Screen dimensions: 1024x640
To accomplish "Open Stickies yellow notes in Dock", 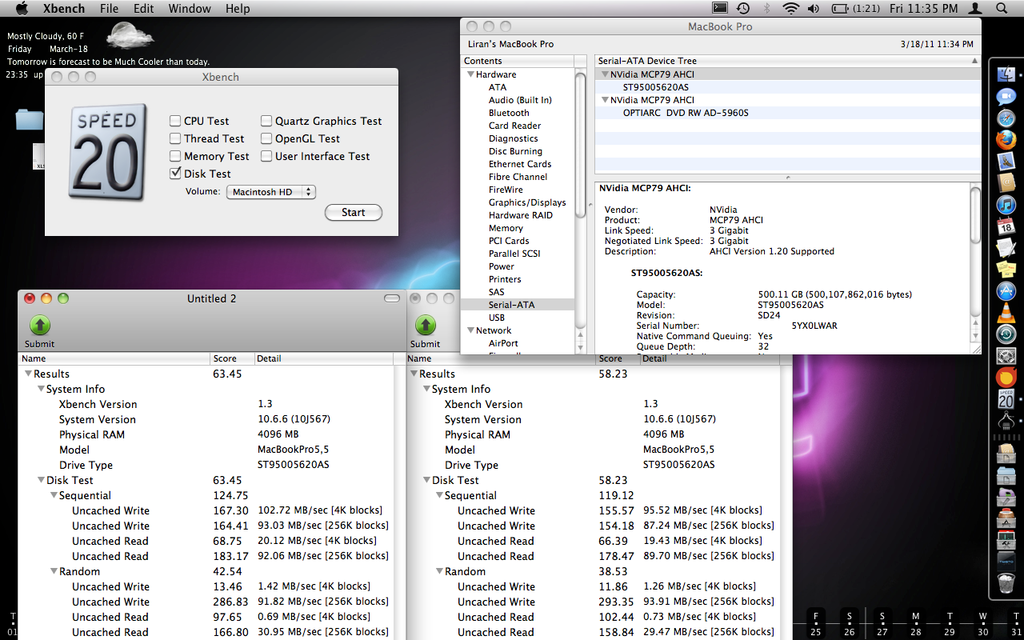I will pyautogui.click(x=1006, y=270).
